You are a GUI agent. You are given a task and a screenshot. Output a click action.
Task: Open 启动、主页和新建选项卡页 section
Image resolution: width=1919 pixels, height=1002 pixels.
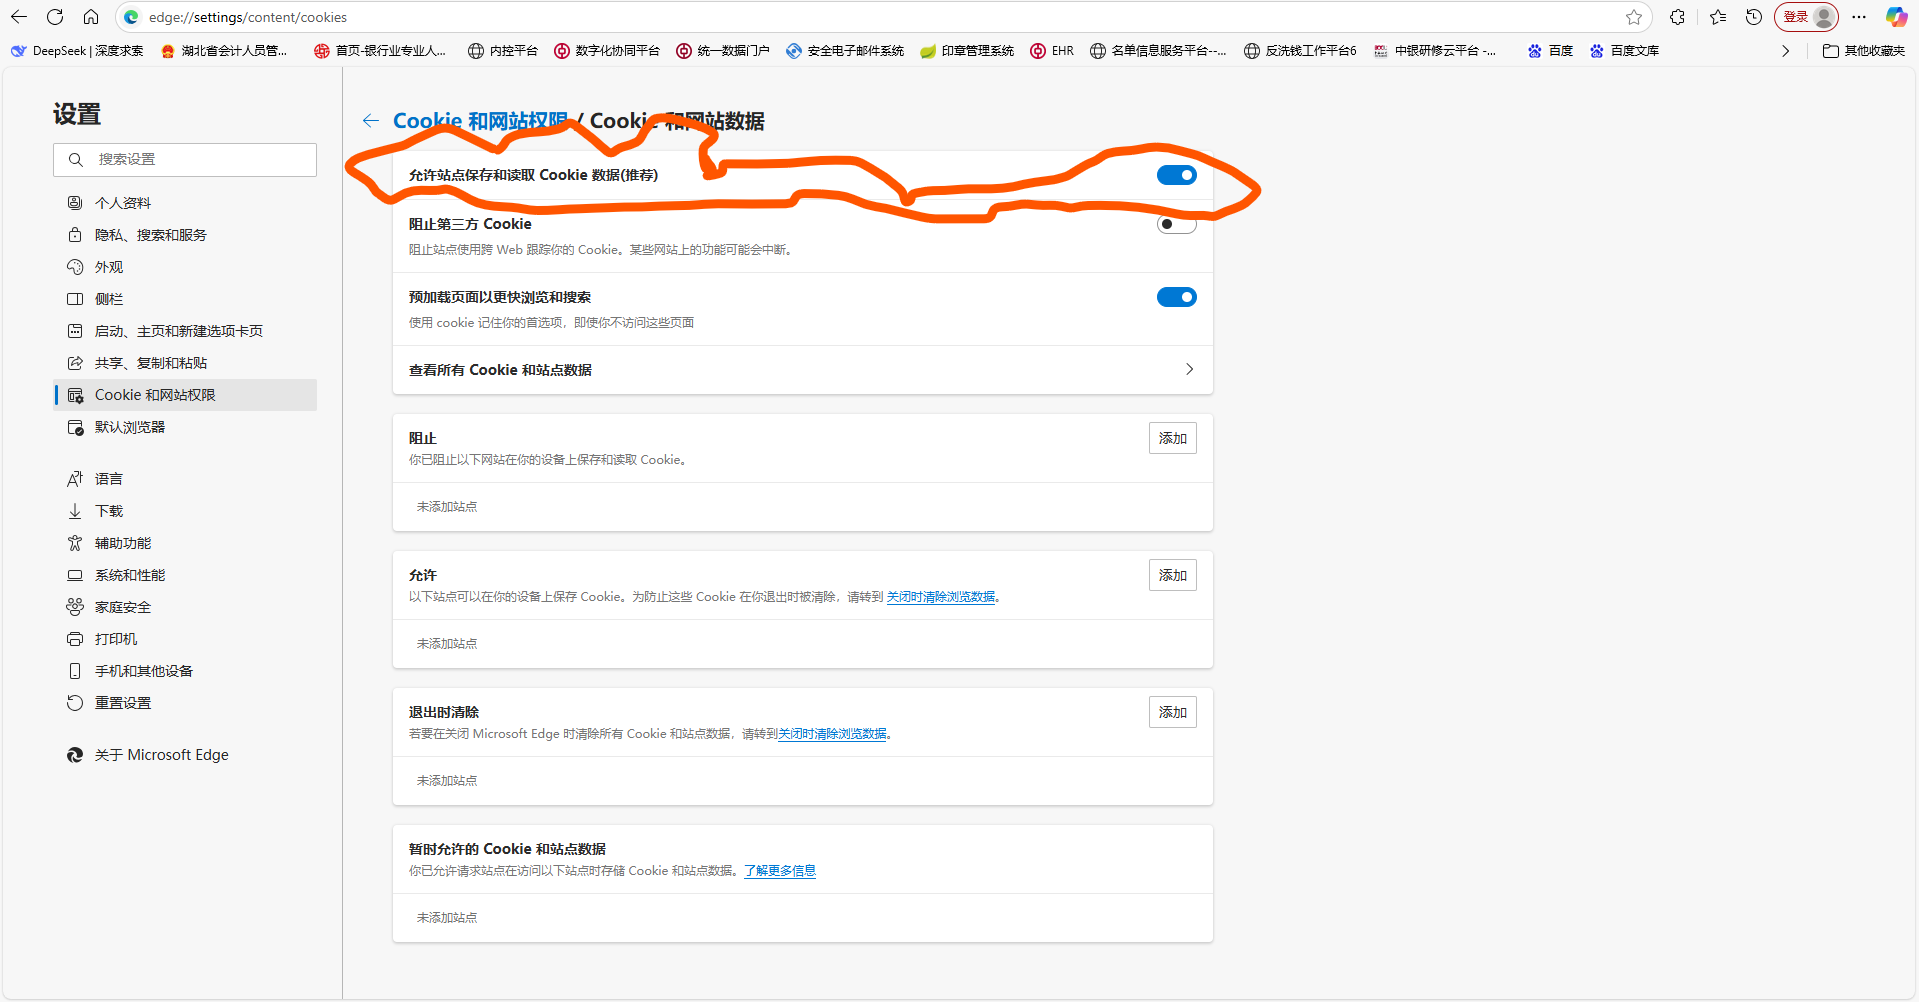click(x=185, y=331)
